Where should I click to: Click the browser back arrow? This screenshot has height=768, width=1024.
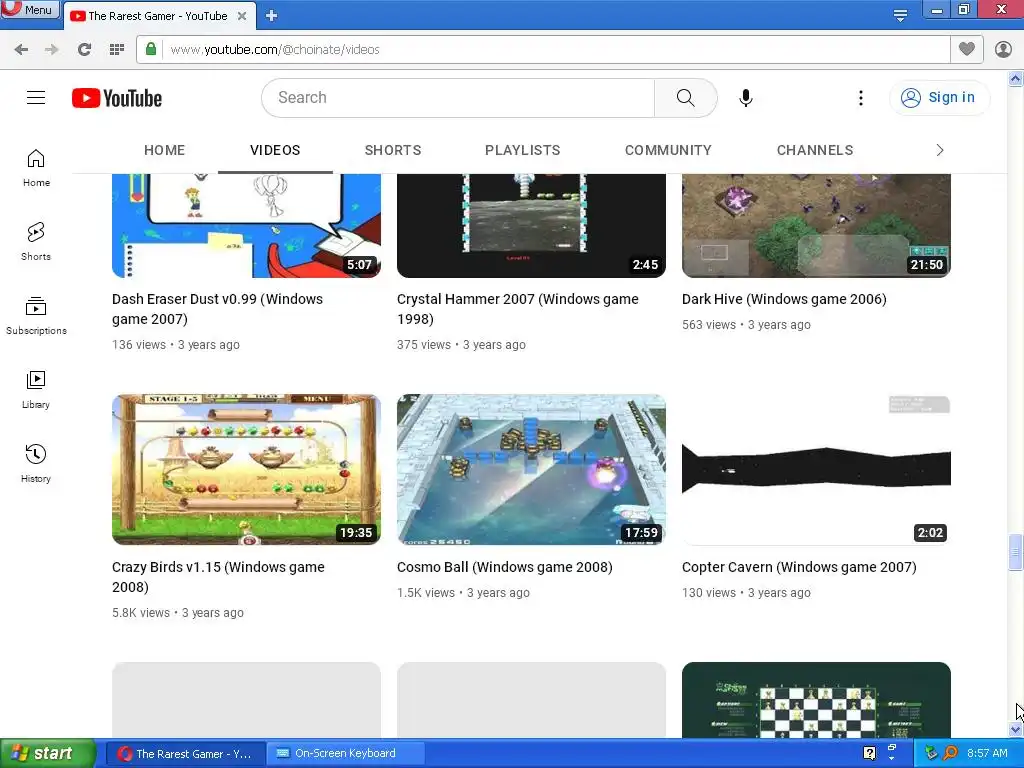pyautogui.click(x=21, y=50)
